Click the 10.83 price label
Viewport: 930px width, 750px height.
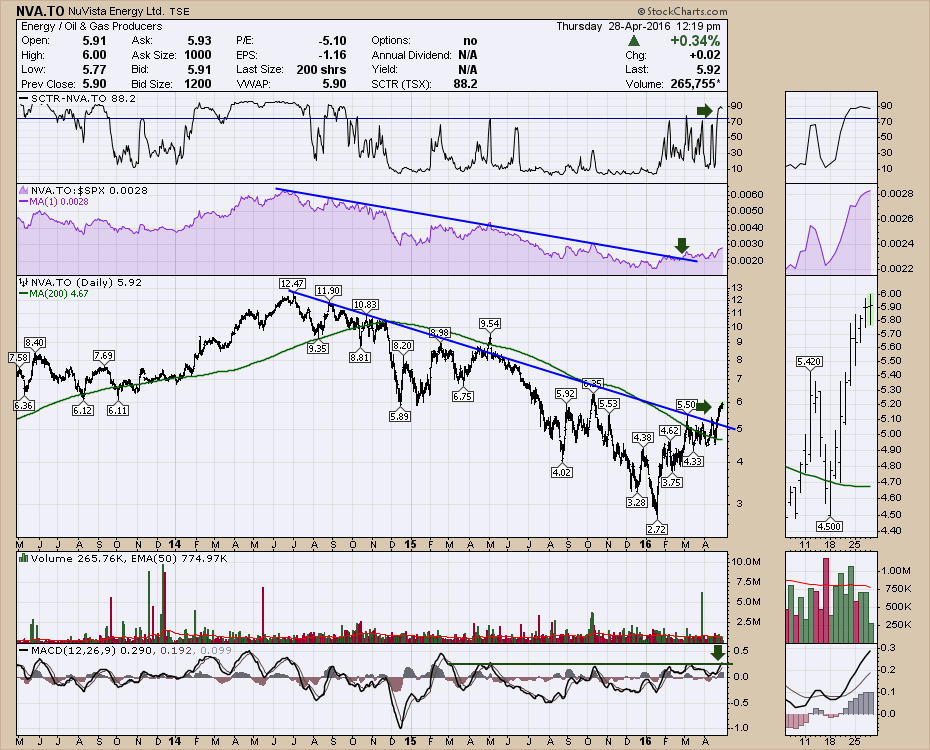[x=365, y=305]
